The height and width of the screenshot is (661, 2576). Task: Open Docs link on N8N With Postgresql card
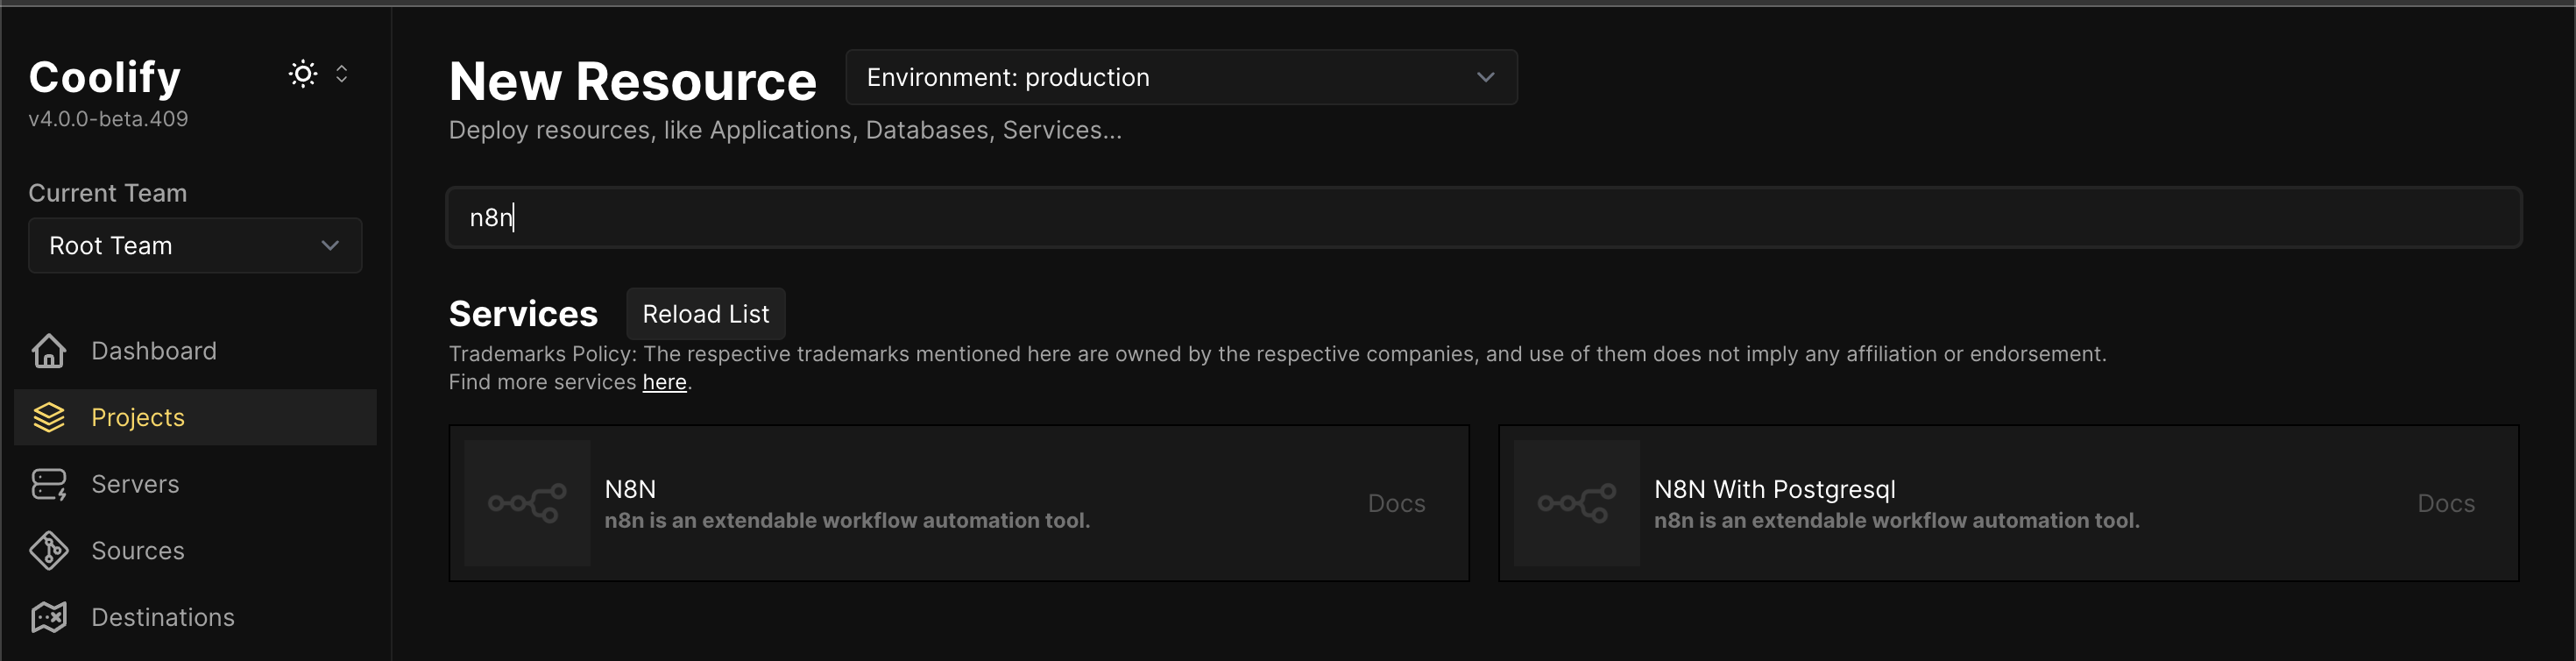pyautogui.click(x=2446, y=503)
